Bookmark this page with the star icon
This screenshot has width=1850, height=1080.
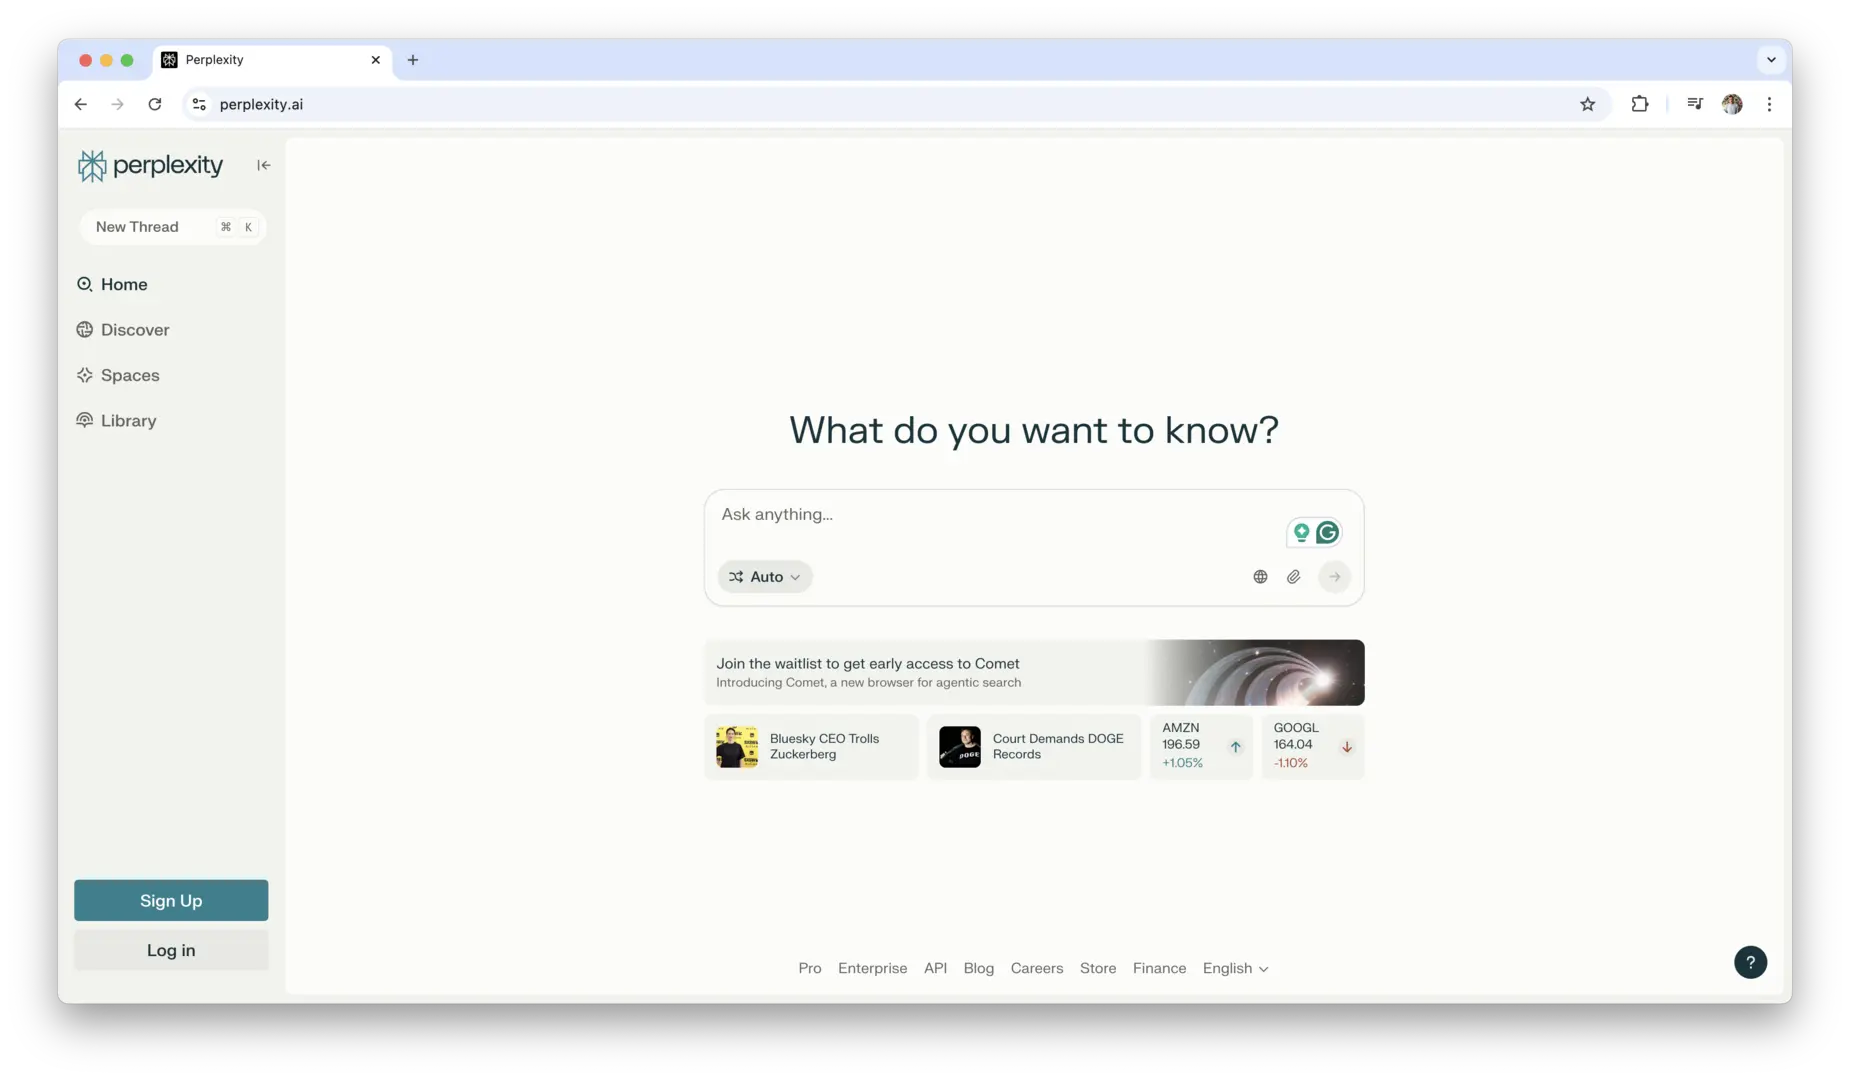pos(1587,104)
